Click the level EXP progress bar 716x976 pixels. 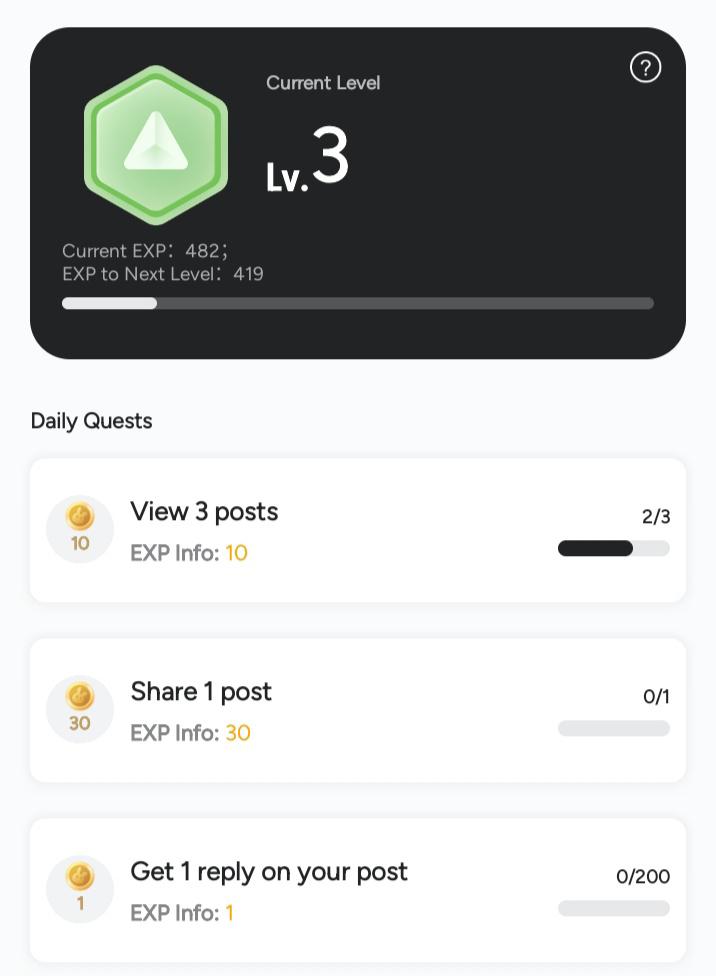tap(358, 303)
